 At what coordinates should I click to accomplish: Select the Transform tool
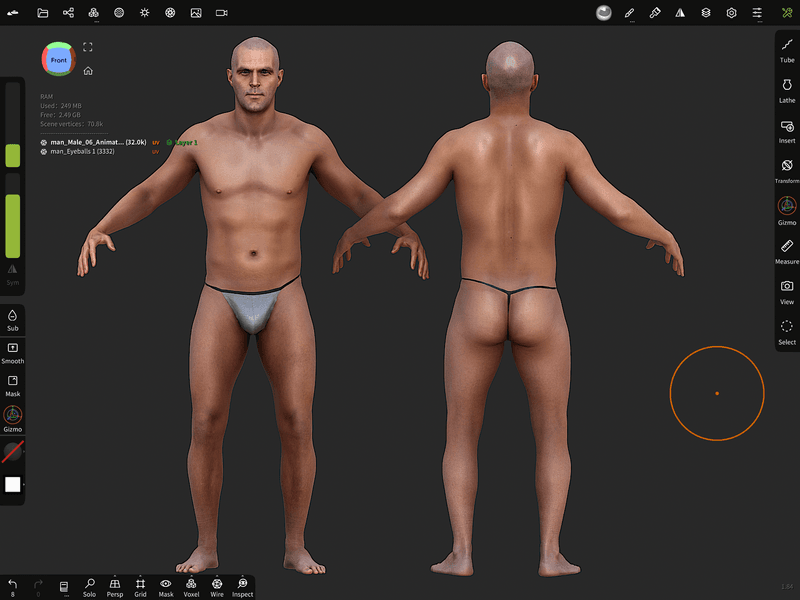(787, 171)
